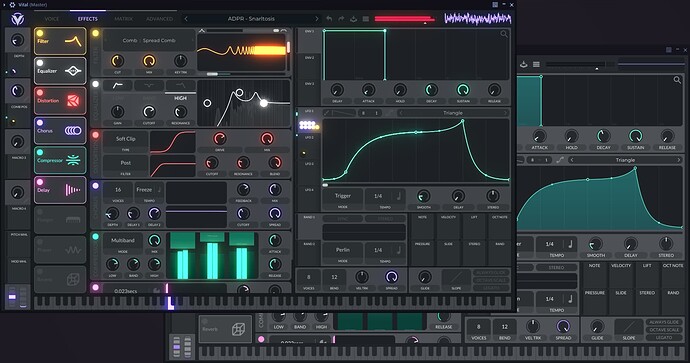This screenshot has width=690, height=363.
Task: Click the disabled Flanger effect icon
Action: [x=73, y=220]
